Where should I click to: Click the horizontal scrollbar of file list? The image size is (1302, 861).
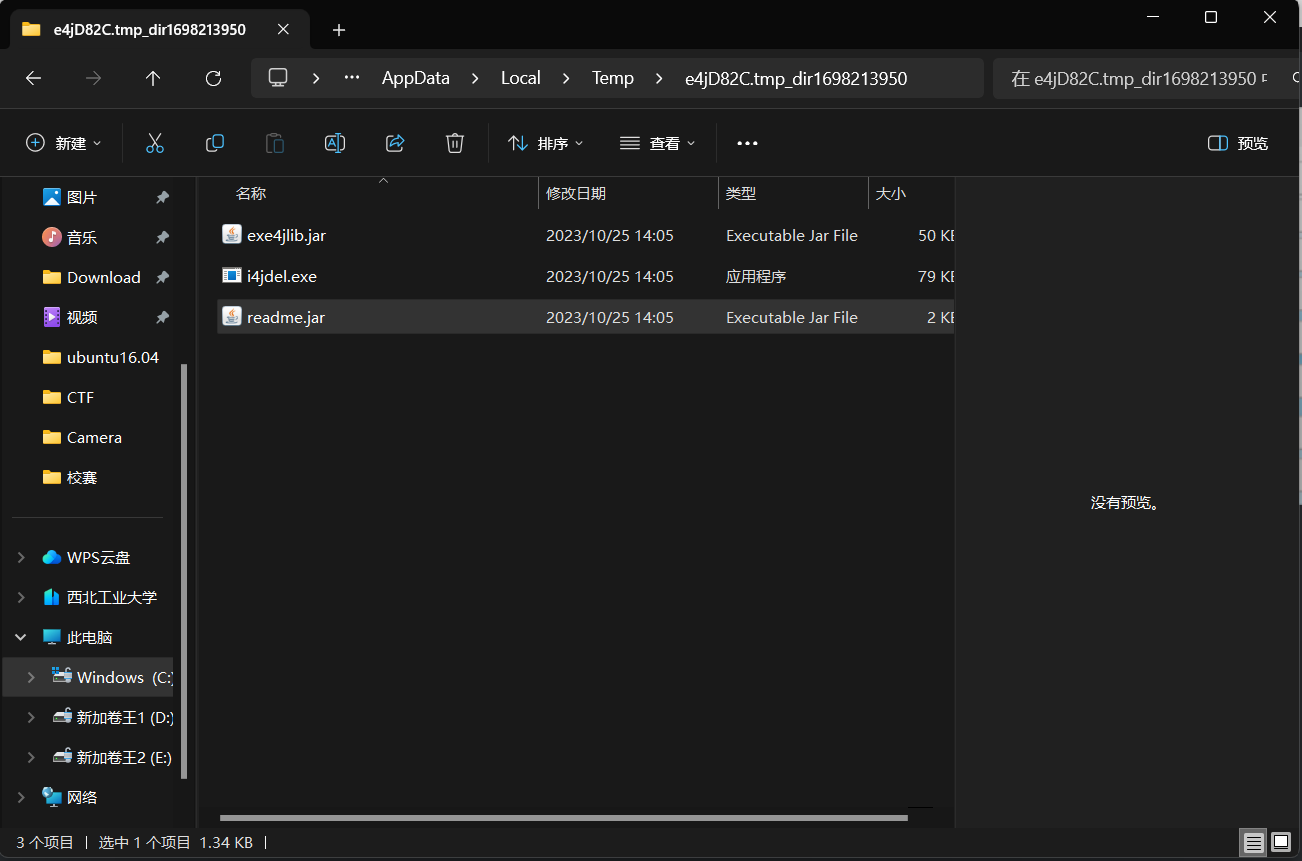[563, 818]
